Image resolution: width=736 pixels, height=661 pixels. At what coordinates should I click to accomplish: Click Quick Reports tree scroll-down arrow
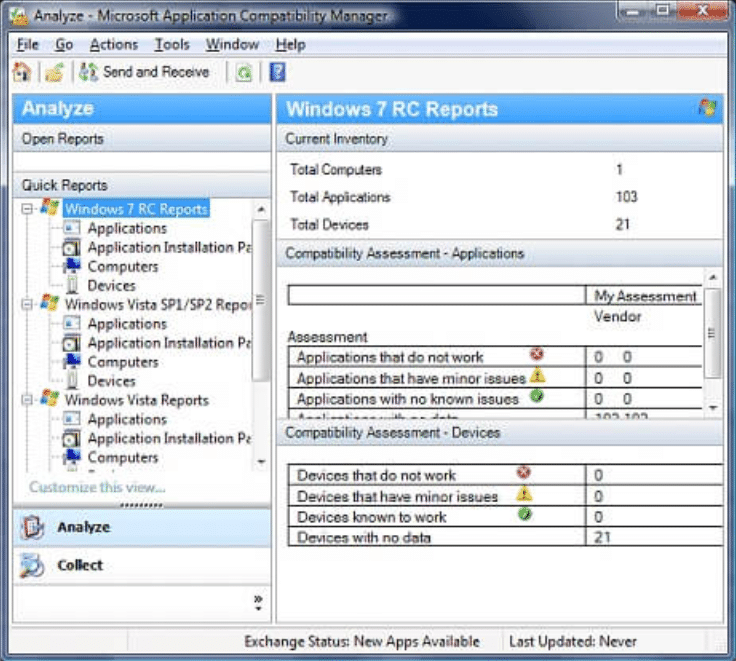261,461
